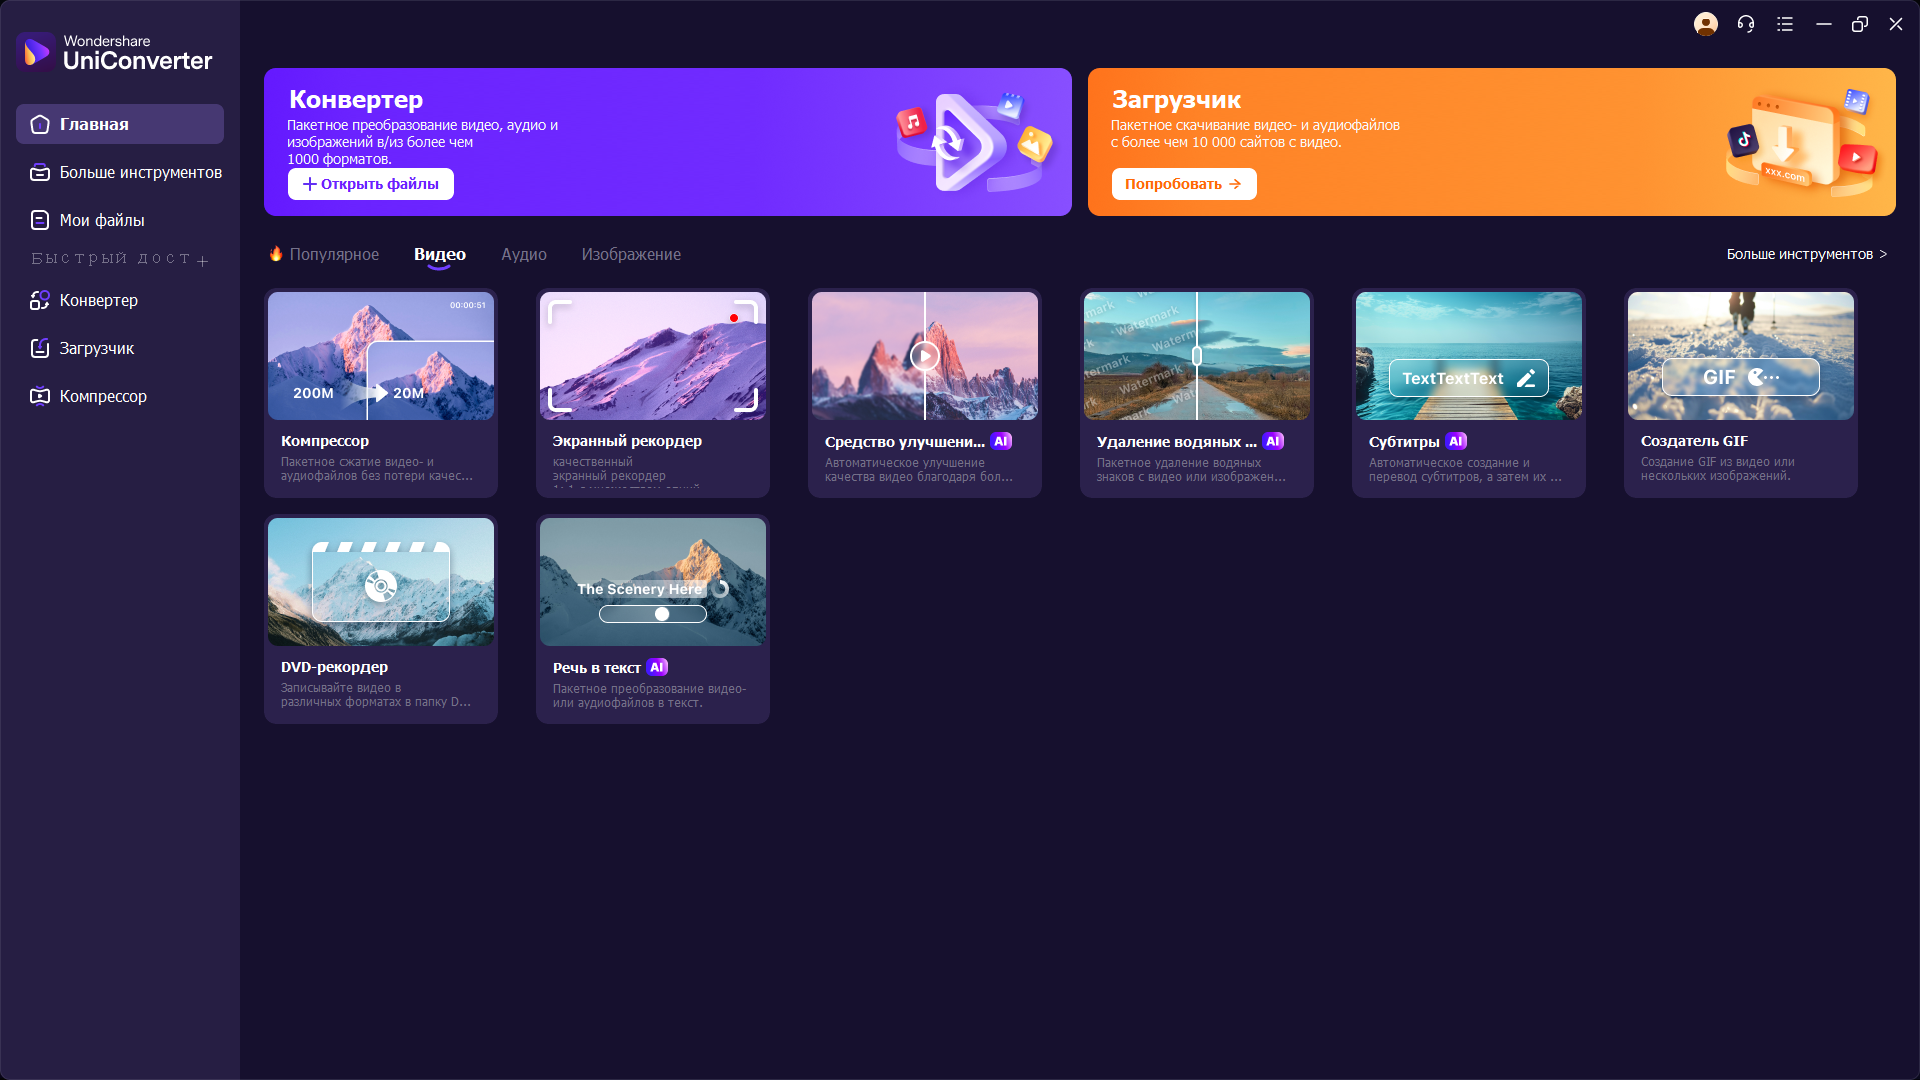Go to Больше инструментов in the sidebar
The image size is (1920, 1080).
140,172
